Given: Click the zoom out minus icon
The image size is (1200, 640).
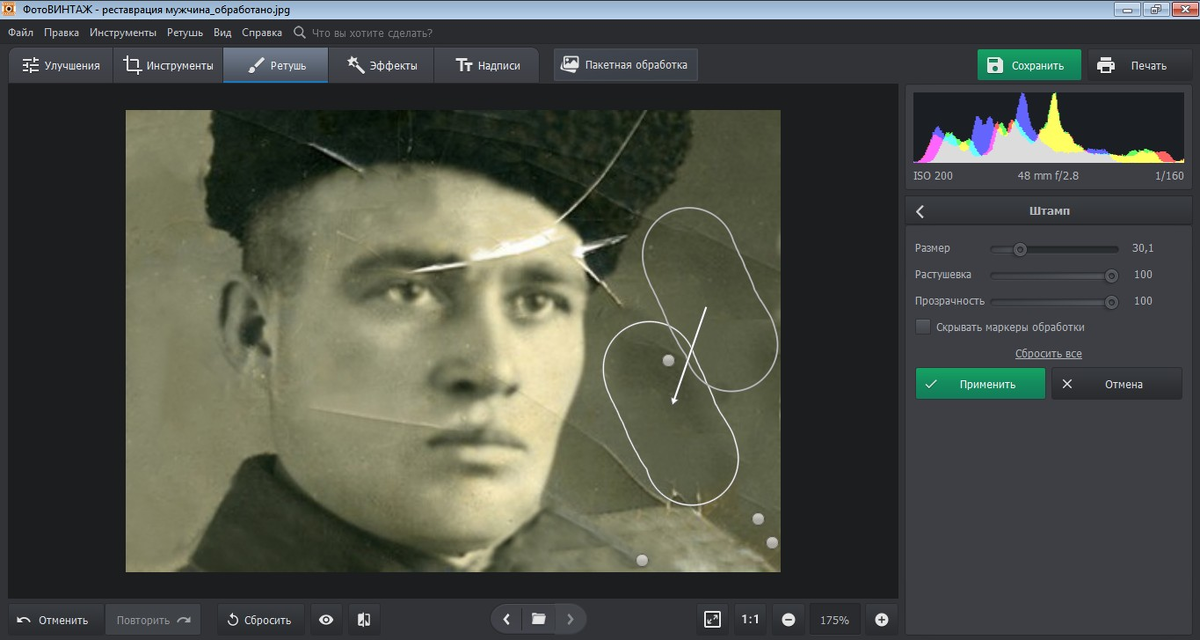Looking at the screenshot, I should [788, 620].
